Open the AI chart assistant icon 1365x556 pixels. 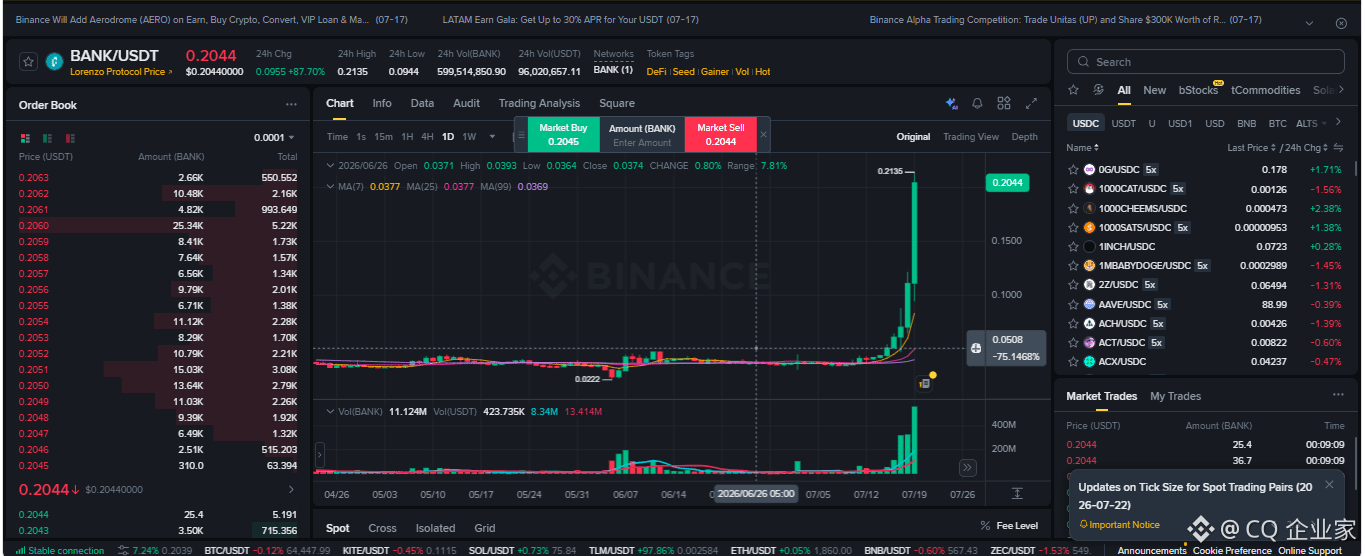point(951,103)
